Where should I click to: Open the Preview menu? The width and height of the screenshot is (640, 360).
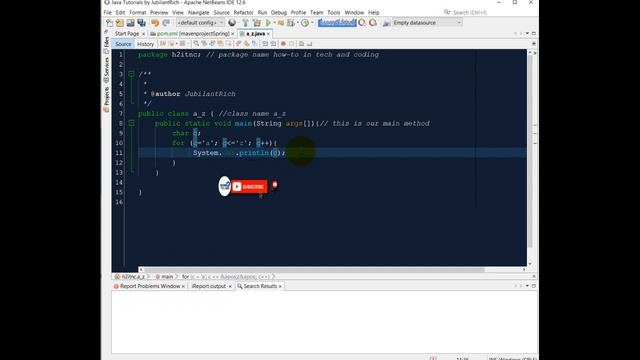[x=159, y=13]
